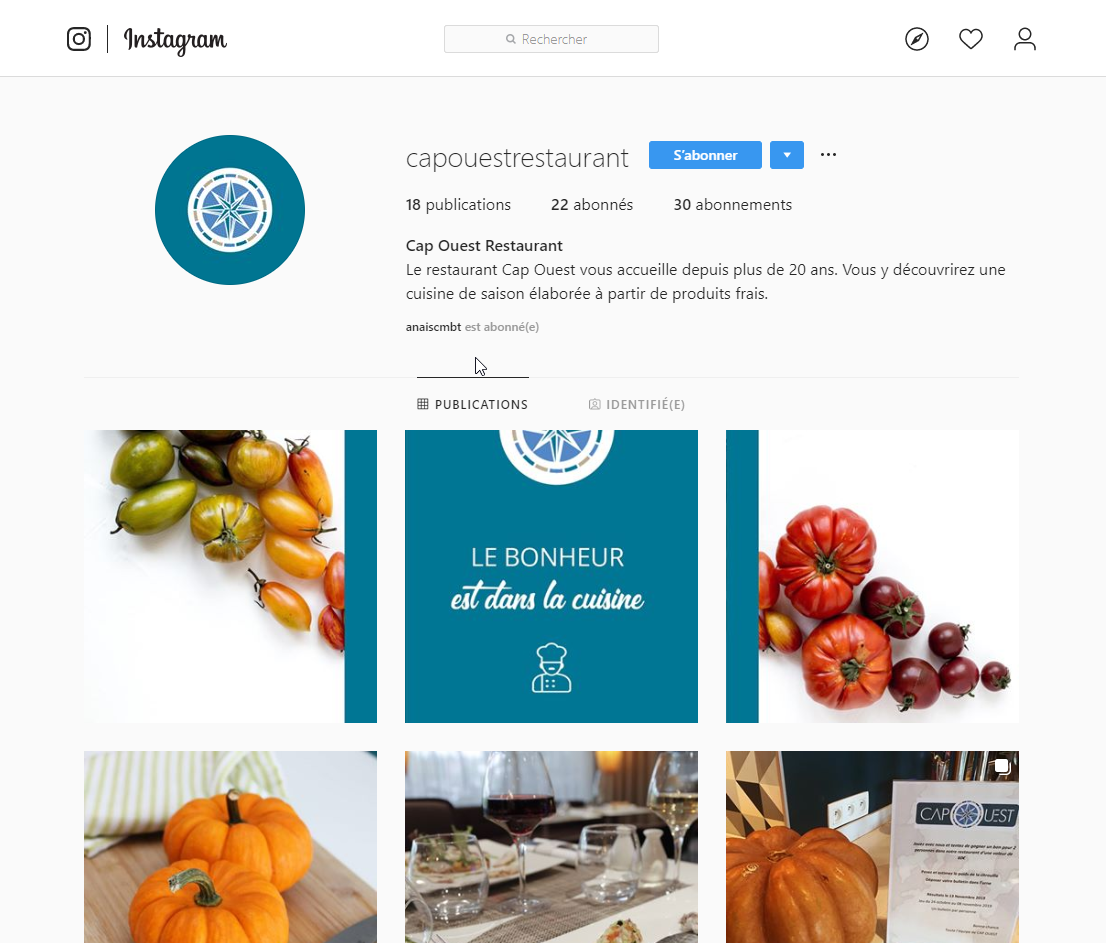The width and height of the screenshot is (1106, 943).
Task: Open the Explore compass icon
Action: coord(916,39)
